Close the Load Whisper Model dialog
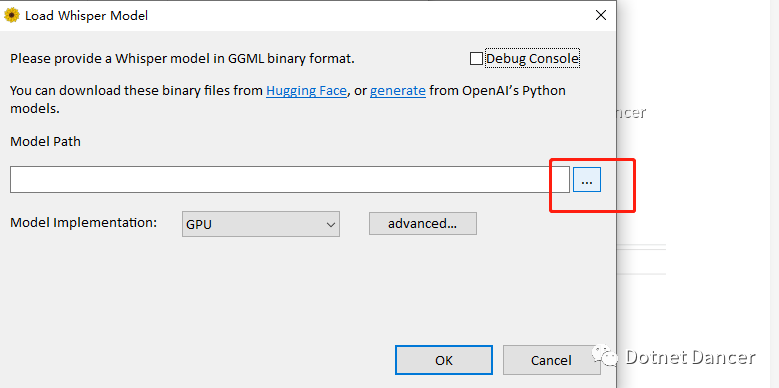Screen dimensions: 779x388 [x=601, y=15]
